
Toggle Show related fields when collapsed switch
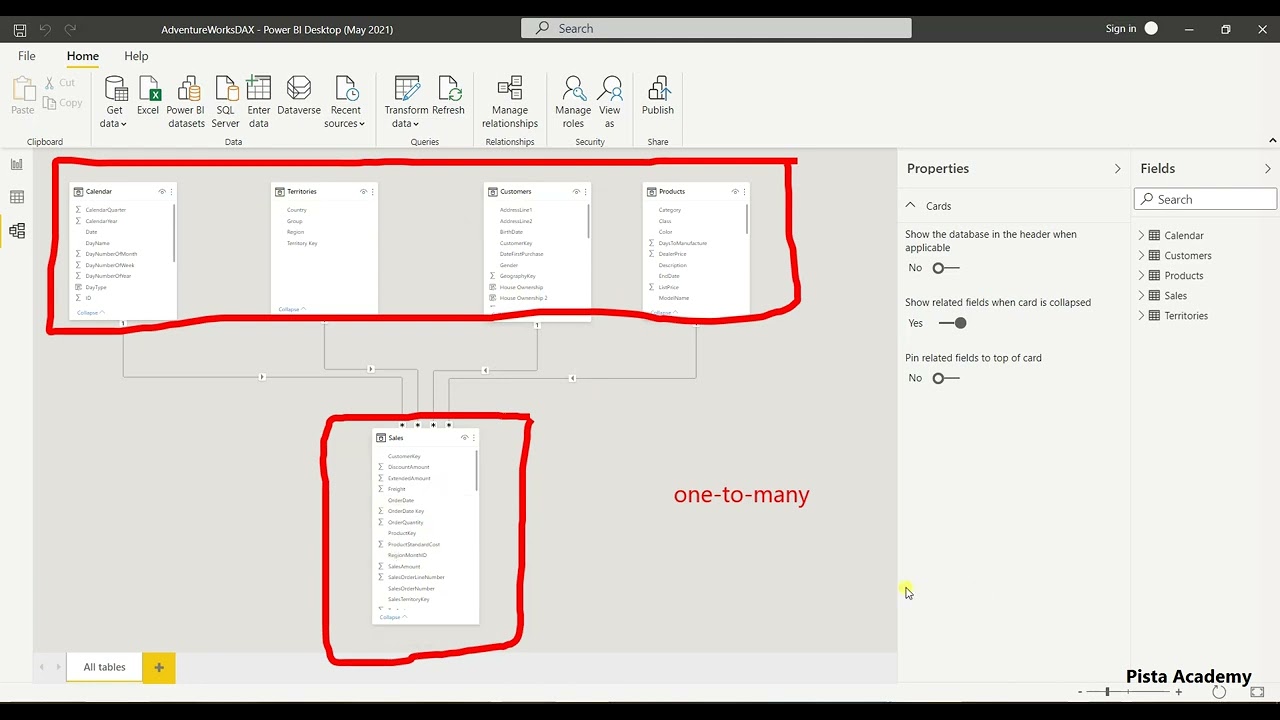tap(953, 323)
